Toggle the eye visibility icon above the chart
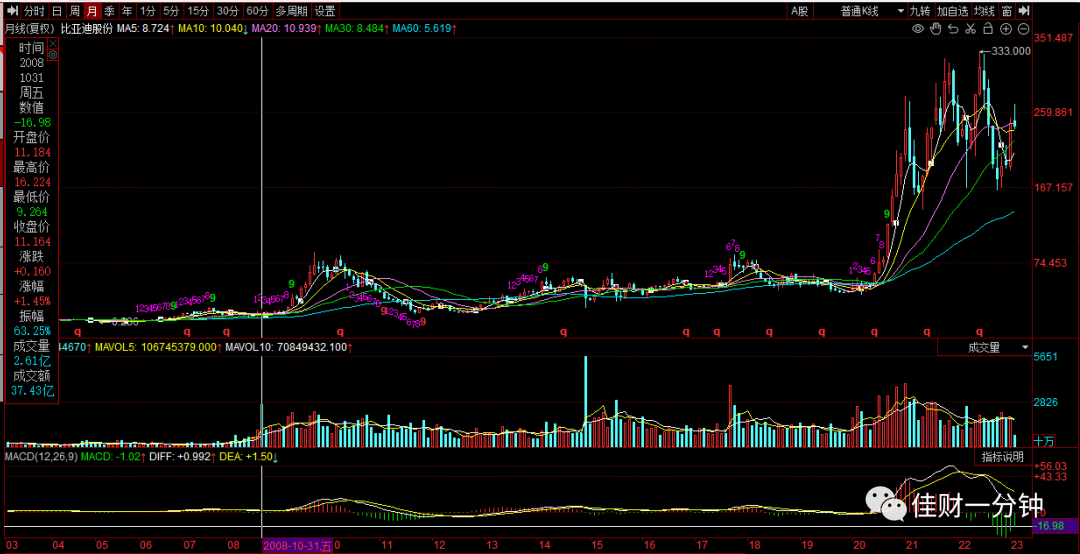This screenshot has height=554, width=1080. (918, 29)
